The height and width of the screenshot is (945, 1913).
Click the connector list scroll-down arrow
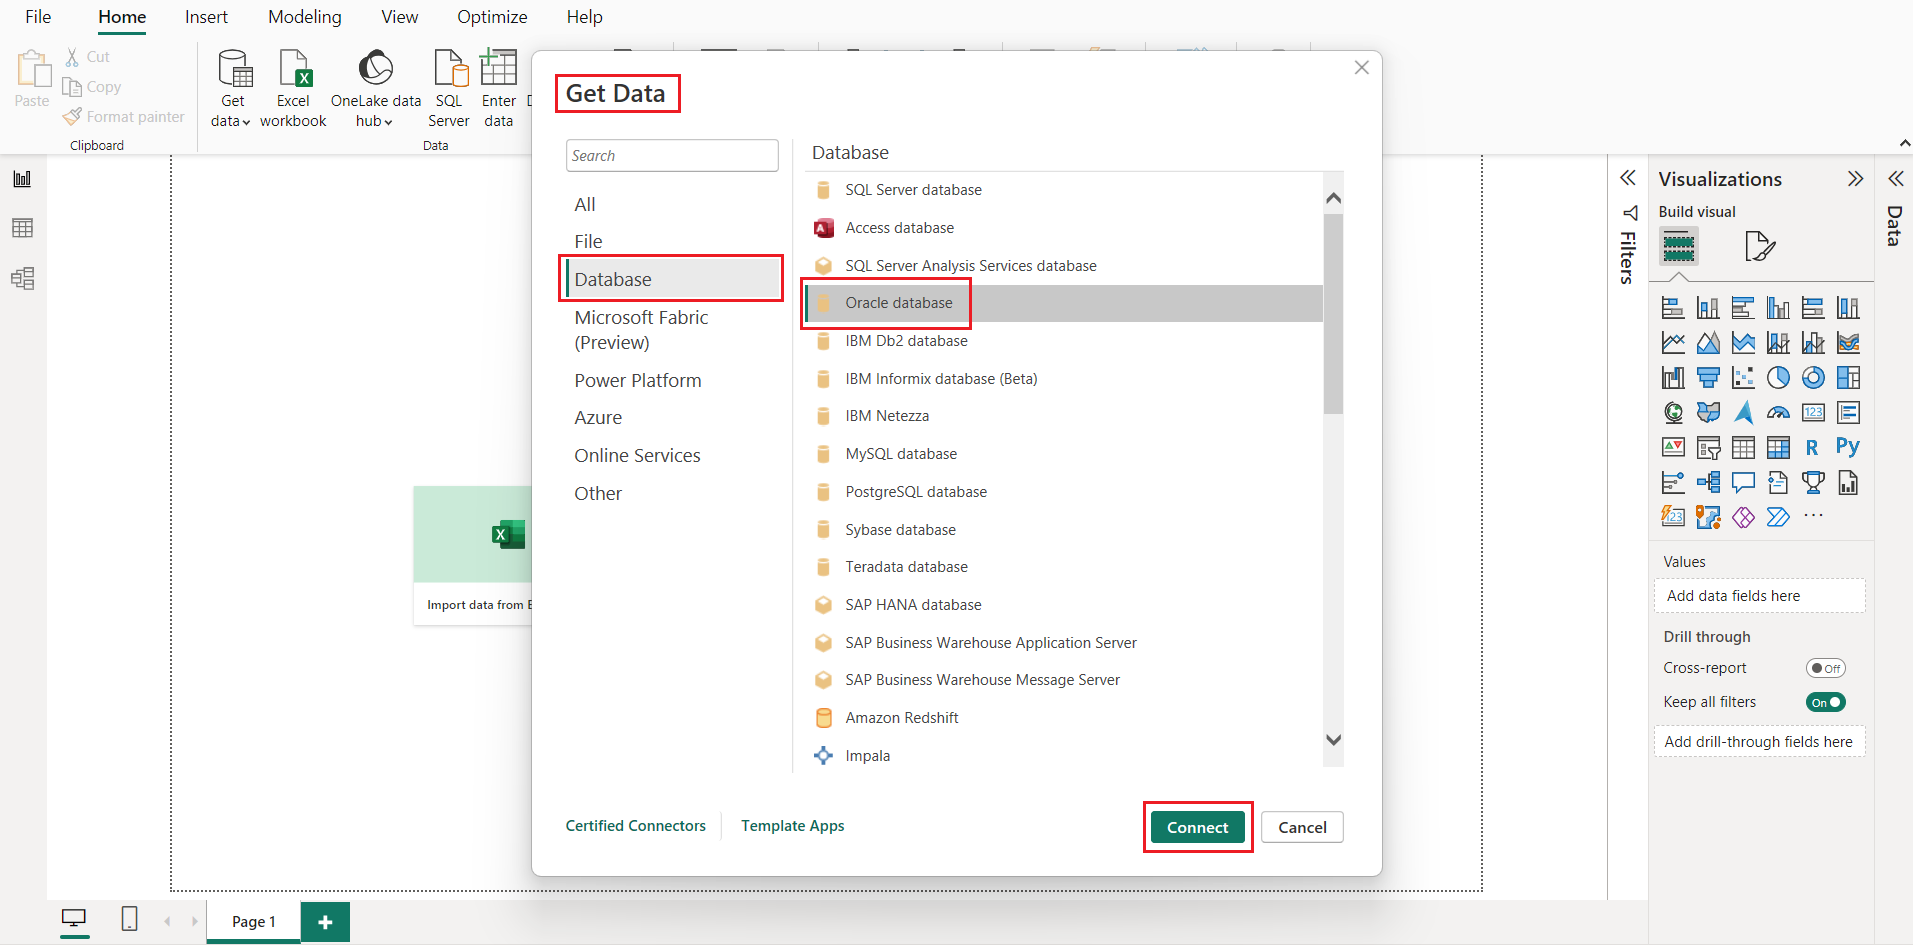click(1333, 740)
